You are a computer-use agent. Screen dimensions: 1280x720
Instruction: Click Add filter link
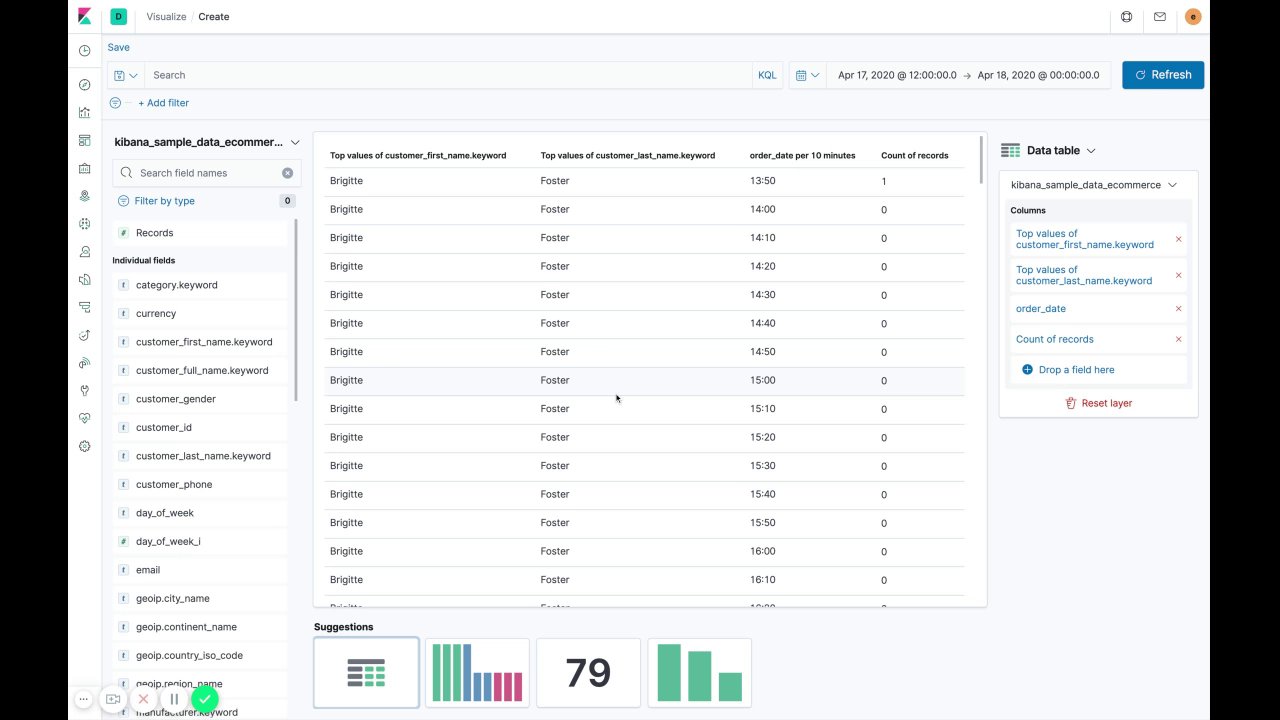pos(163,103)
